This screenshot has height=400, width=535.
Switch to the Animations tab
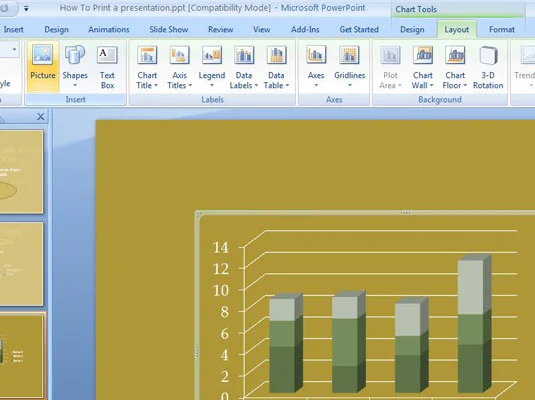pos(109,30)
